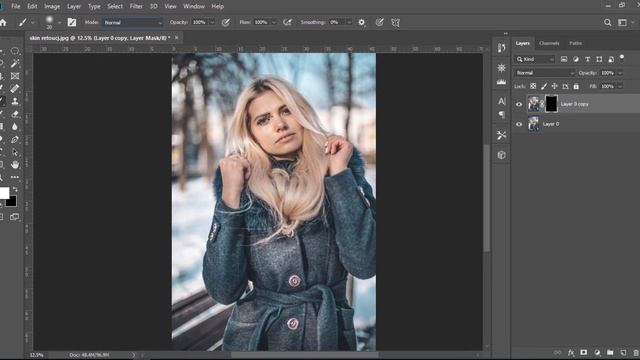
Task: Open the Character panel icon
Action: [502, 101]
